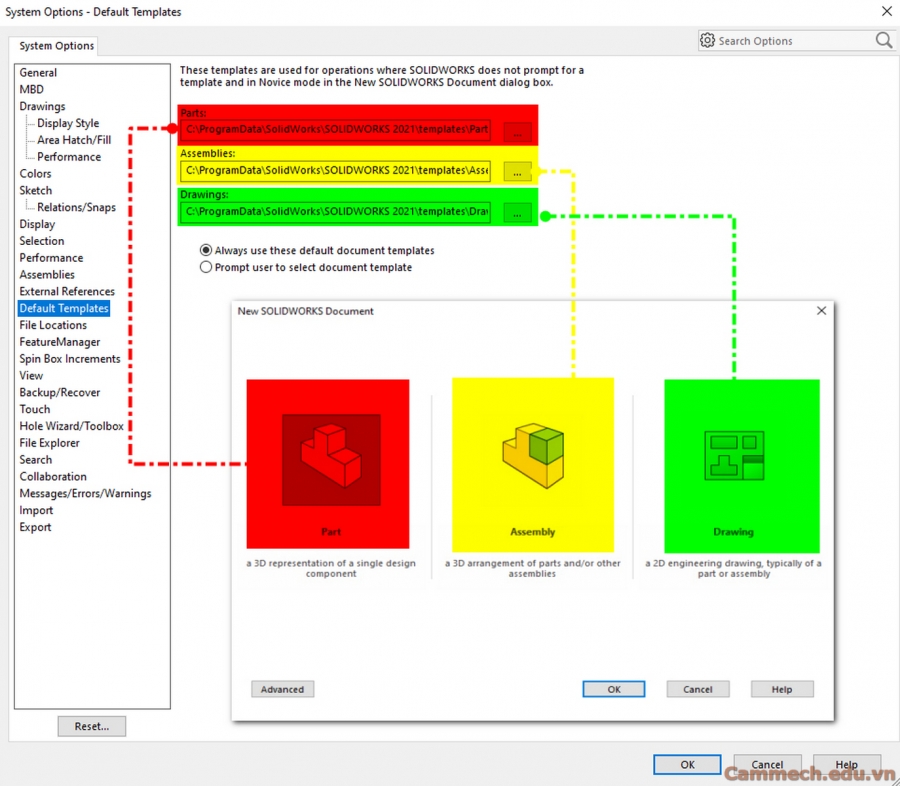Select the Default Templates category
The width and height of the screenshot is (900, 786).
point(64,308)
